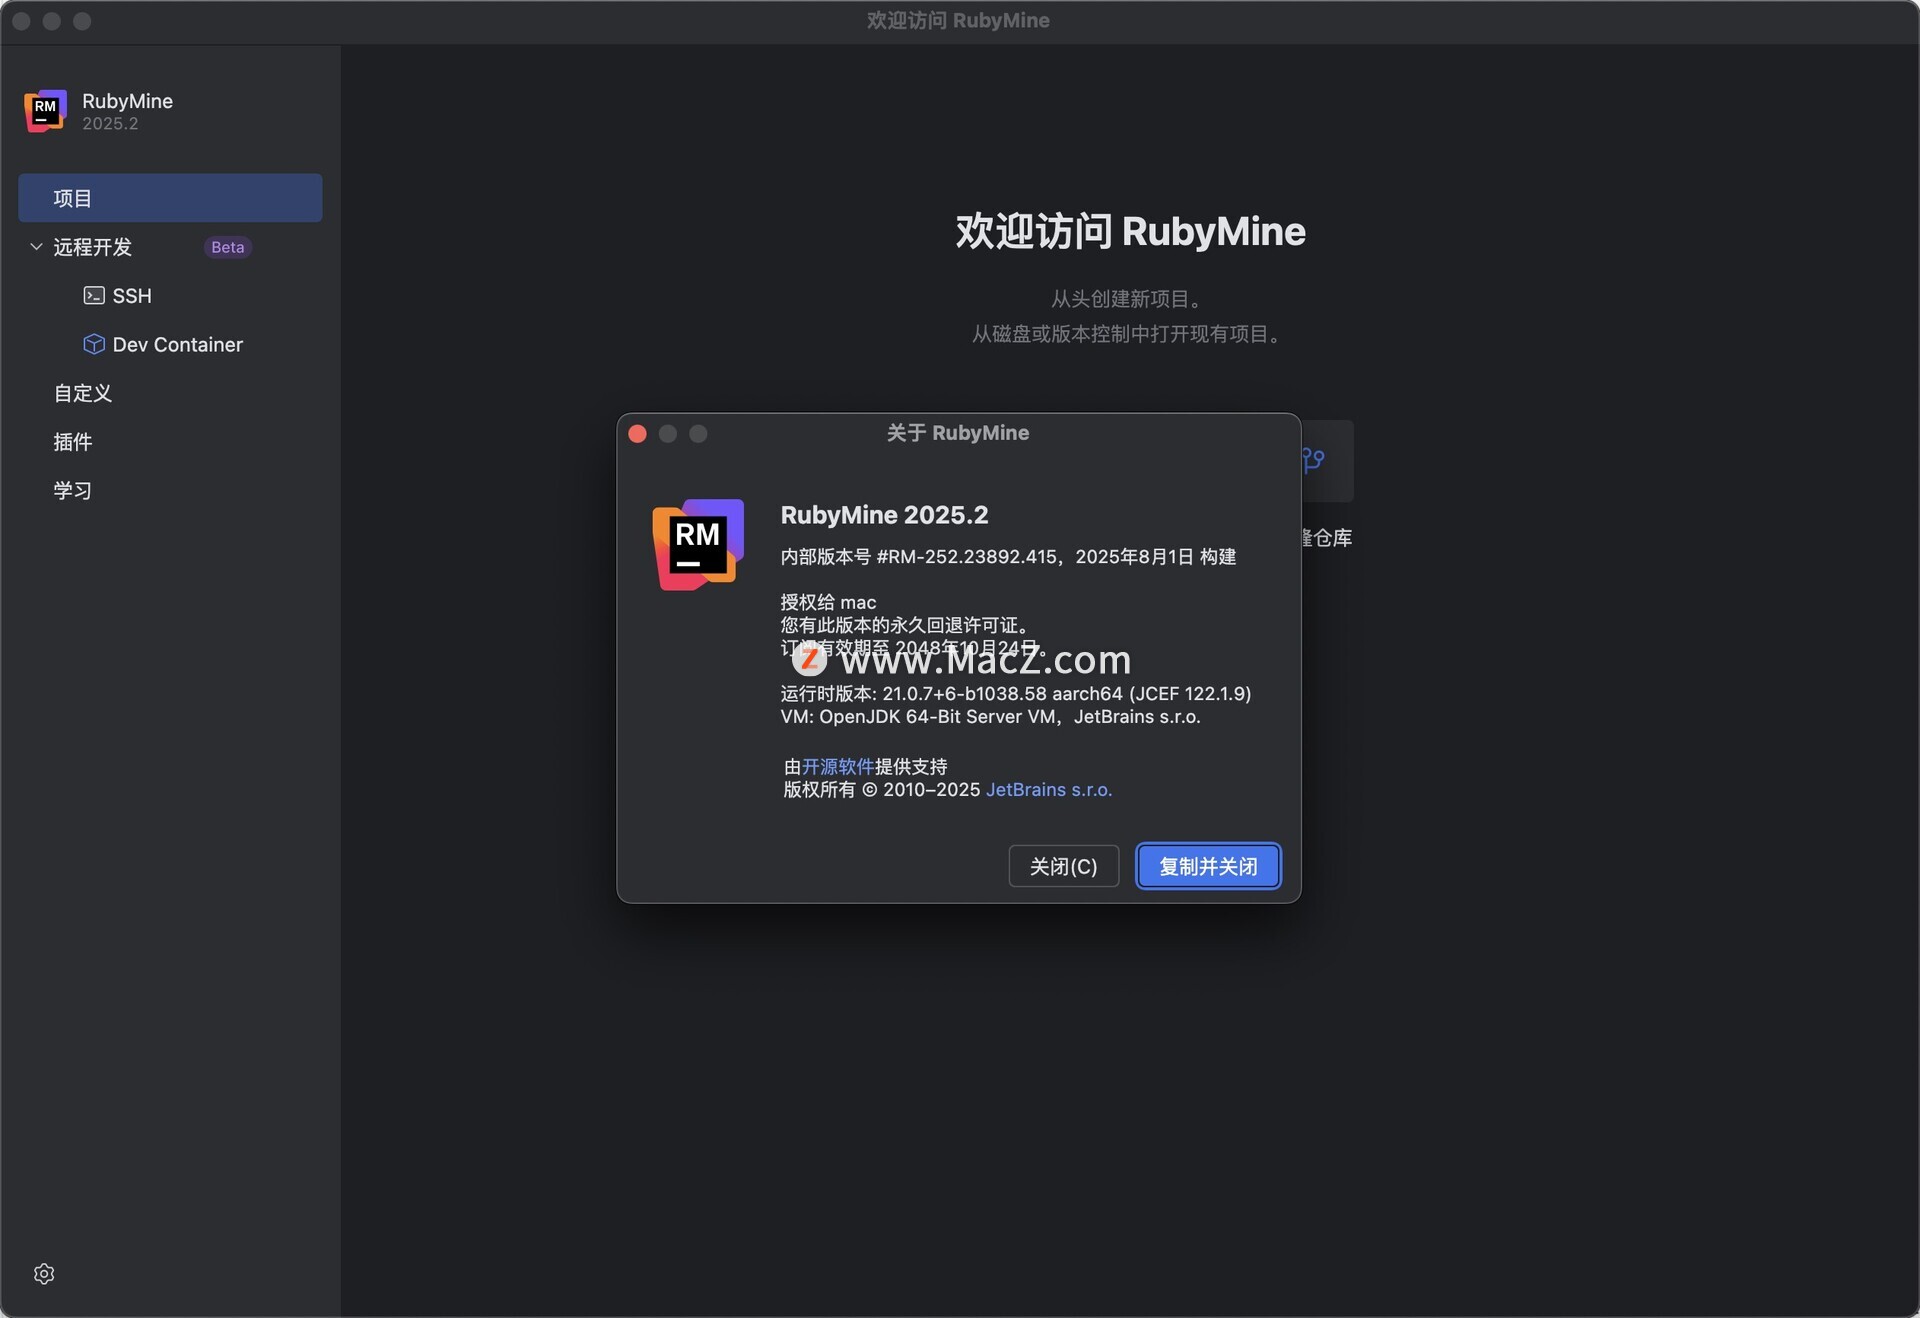Click the RubyMine 2025.2 heading in dialog
This screenshot has width=1920, height=1318.
point(884,515)
